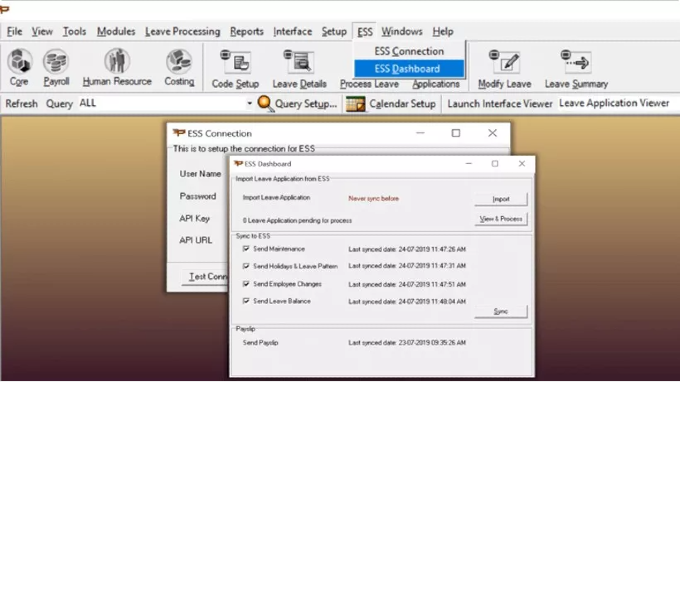
Task: Open Leave Details toolbar icon
Action: pyautogui.click(x=299, y=62)
